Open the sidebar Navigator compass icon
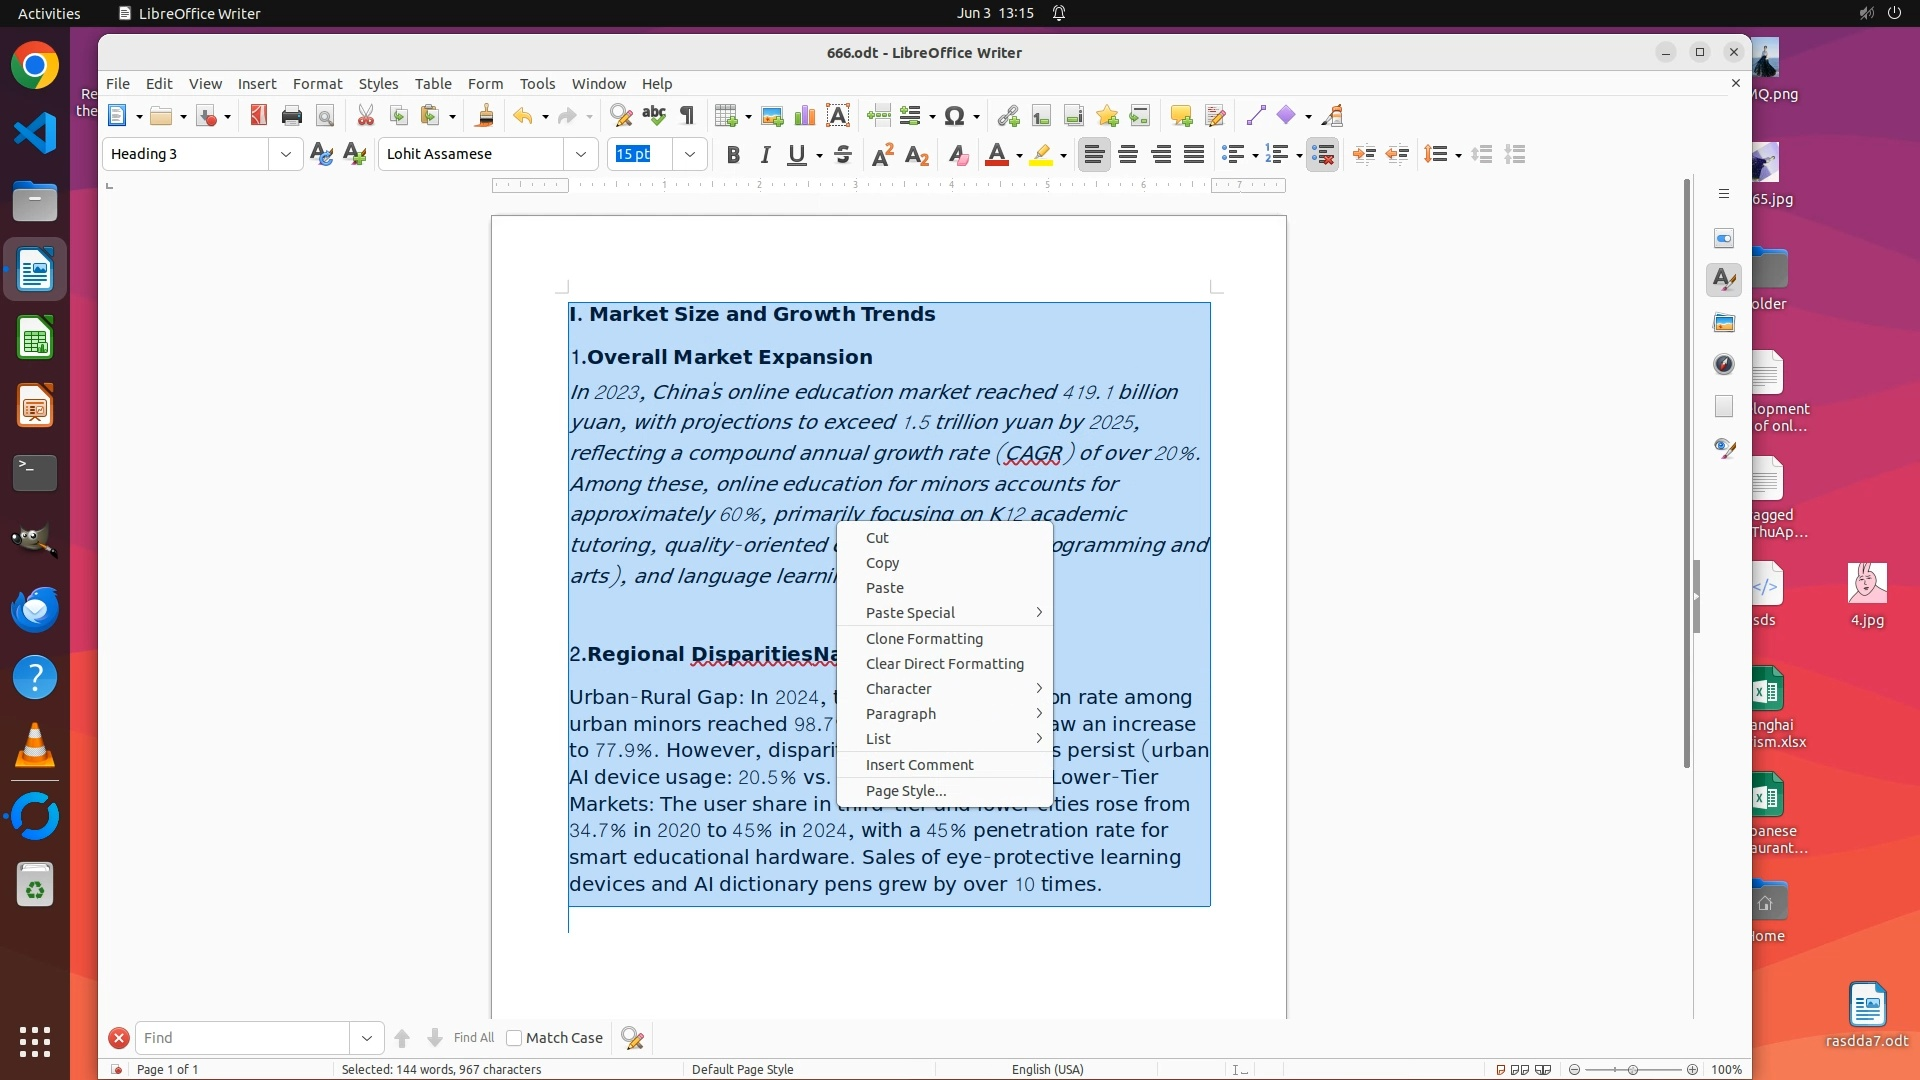Screen dimensions: 1920x1080 1724,365
